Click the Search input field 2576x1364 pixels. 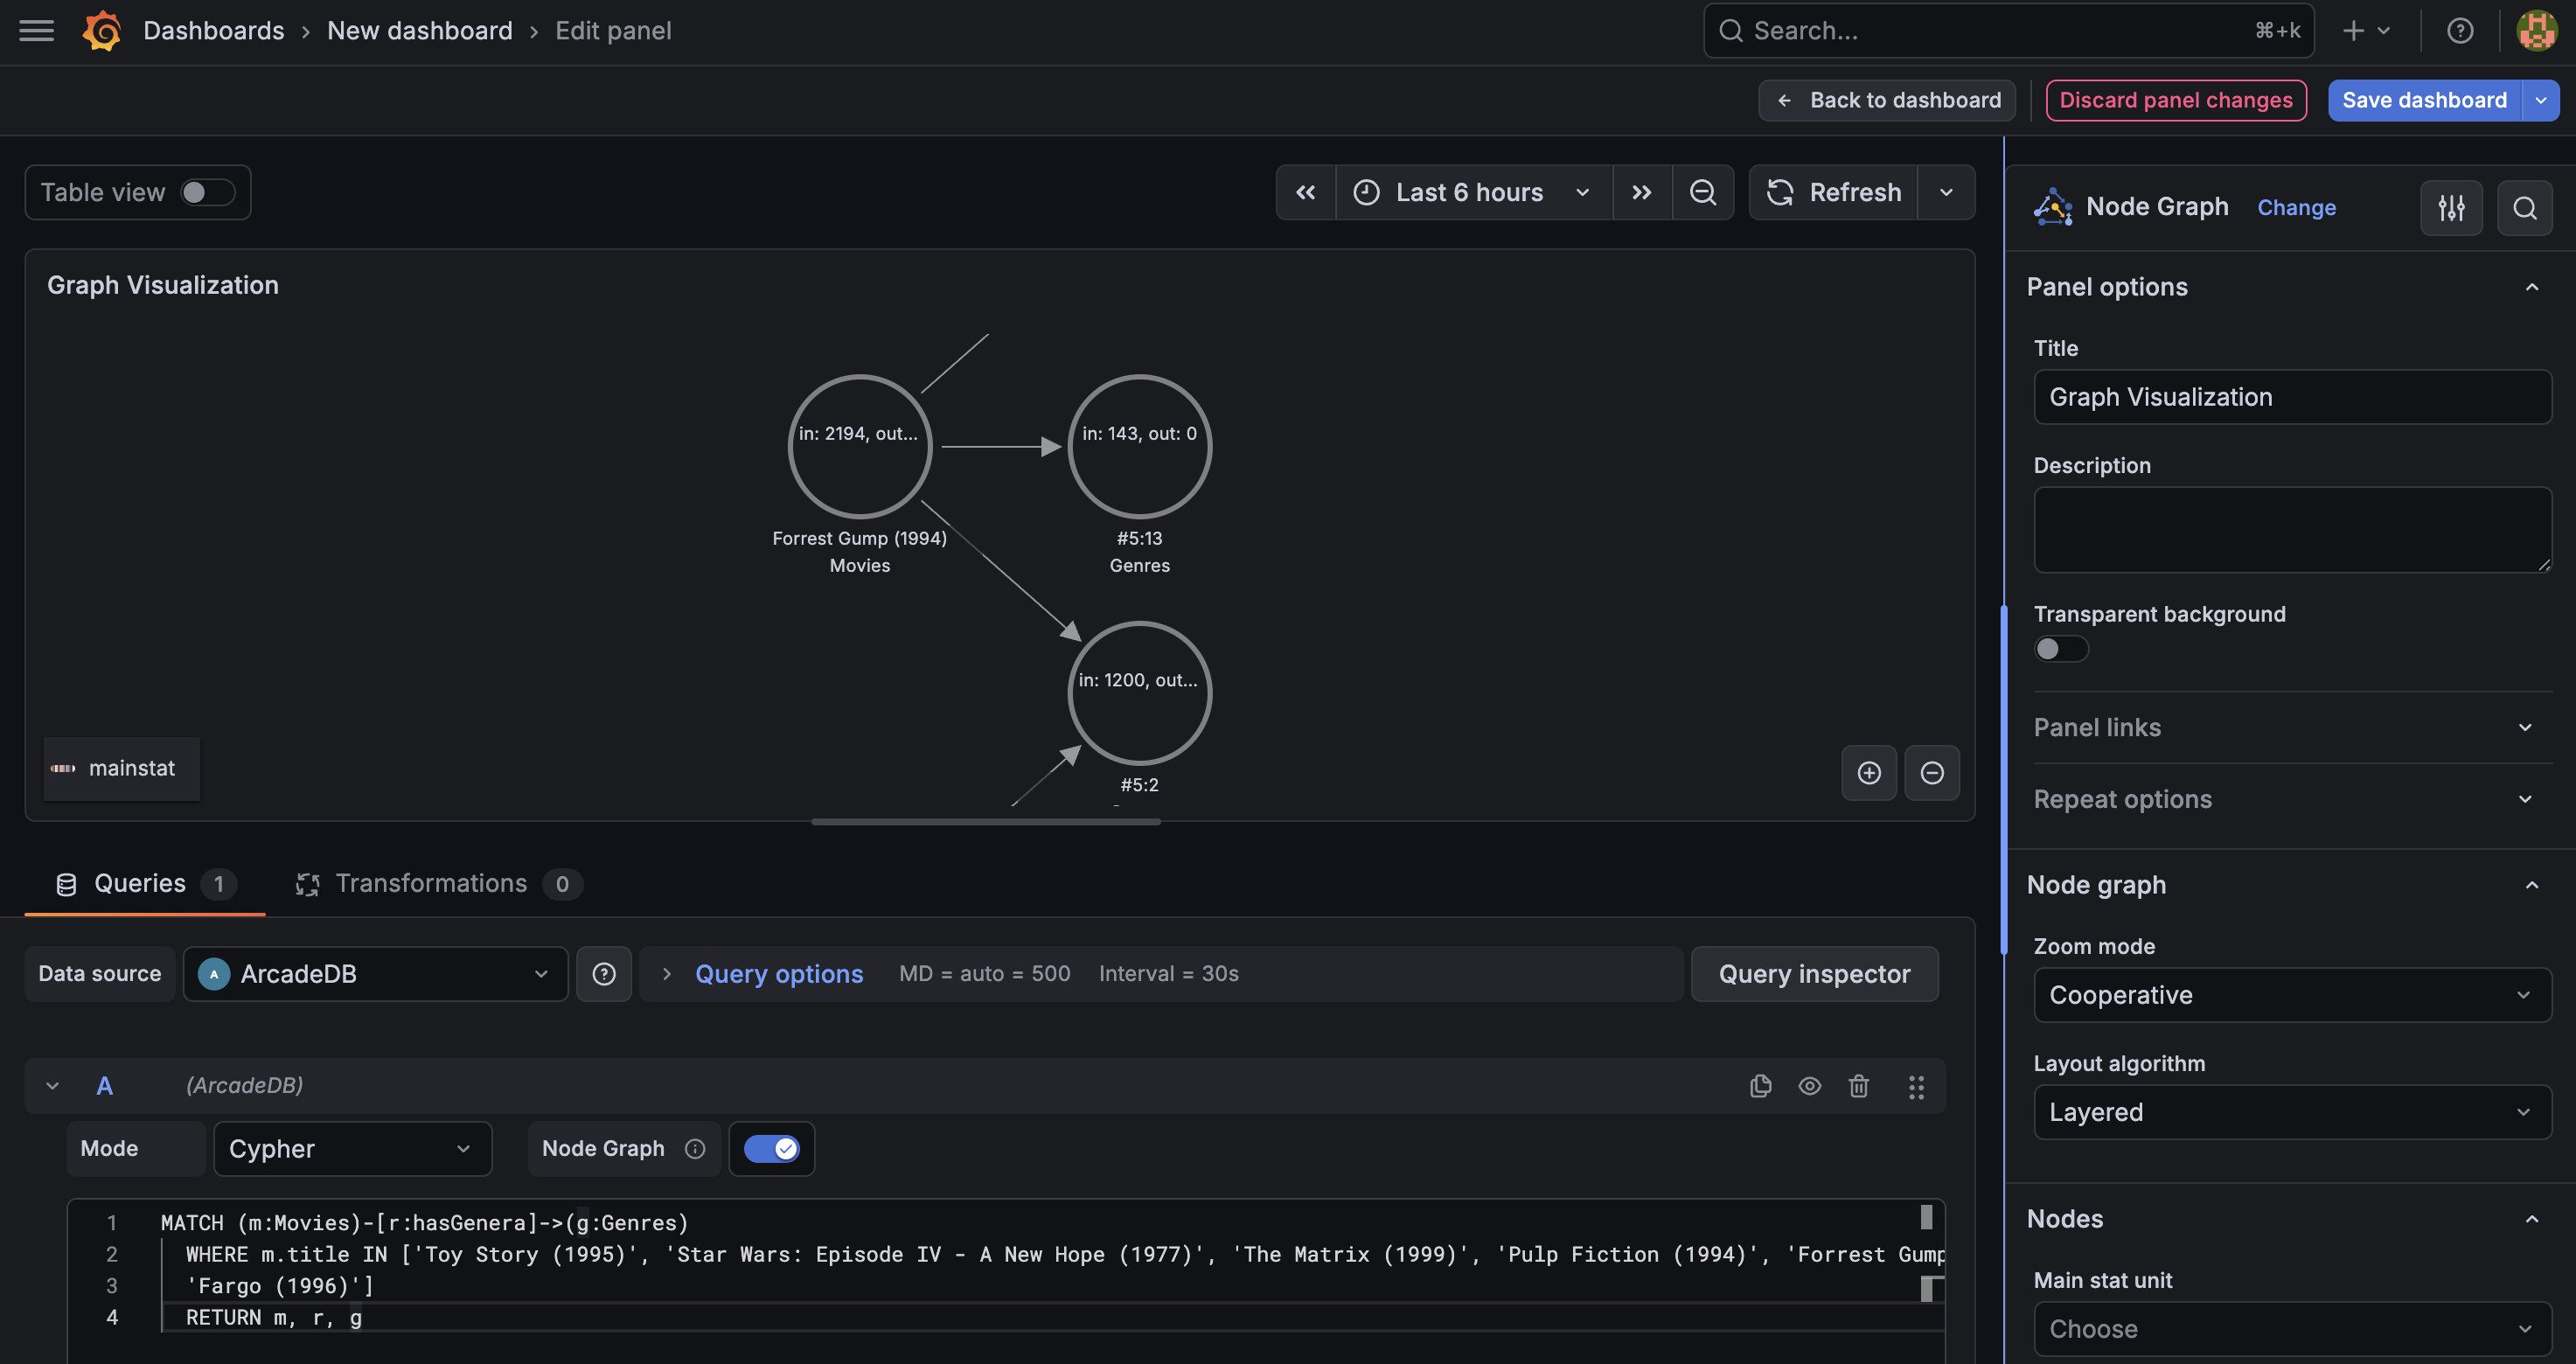[2008, 31]
